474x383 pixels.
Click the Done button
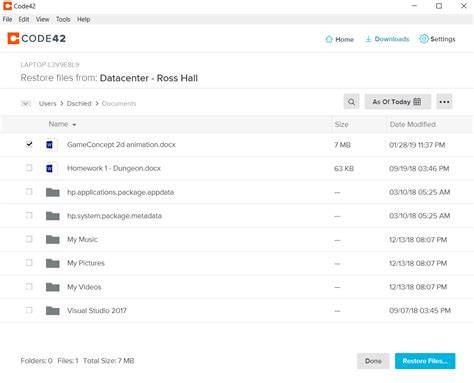[373, 361]
